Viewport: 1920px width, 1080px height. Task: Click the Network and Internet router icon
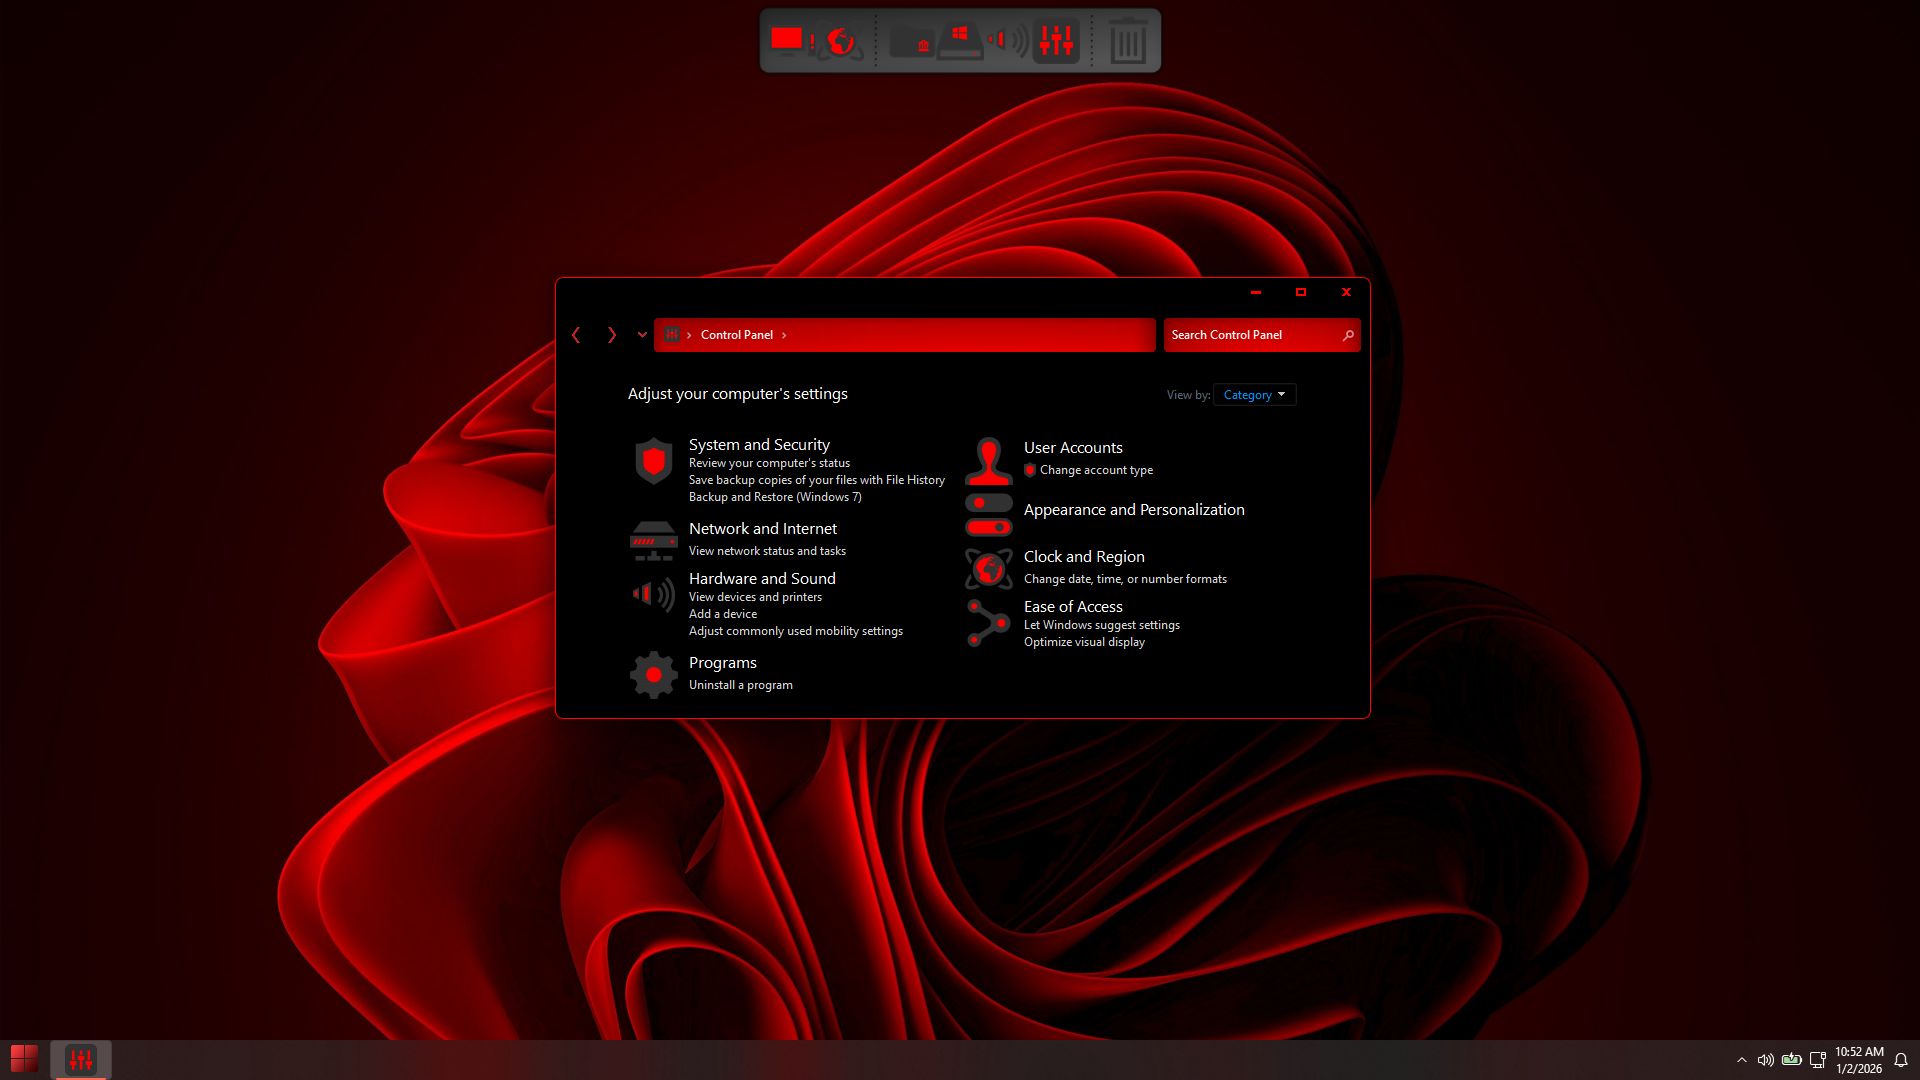pos(653,540)
